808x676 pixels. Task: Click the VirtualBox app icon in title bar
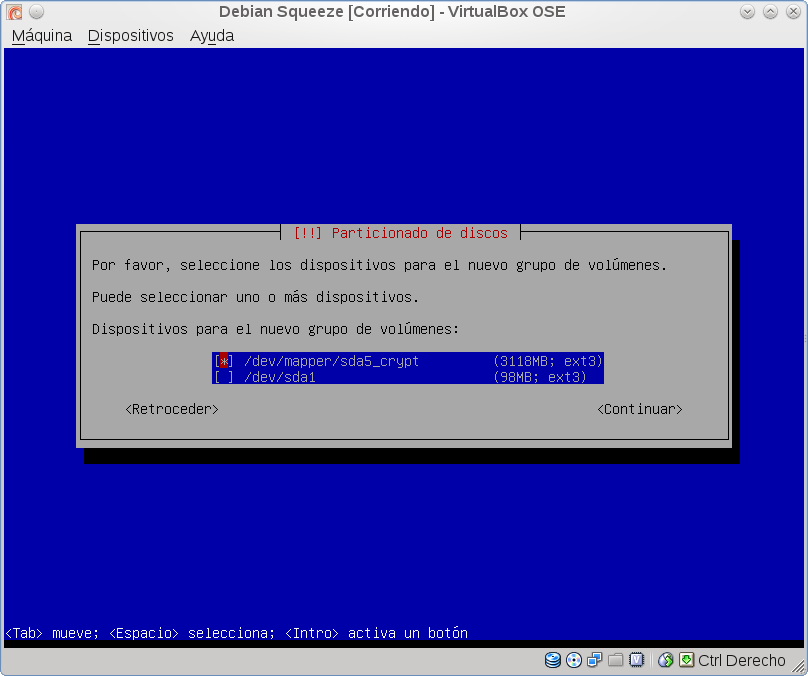tap(14, 11)
